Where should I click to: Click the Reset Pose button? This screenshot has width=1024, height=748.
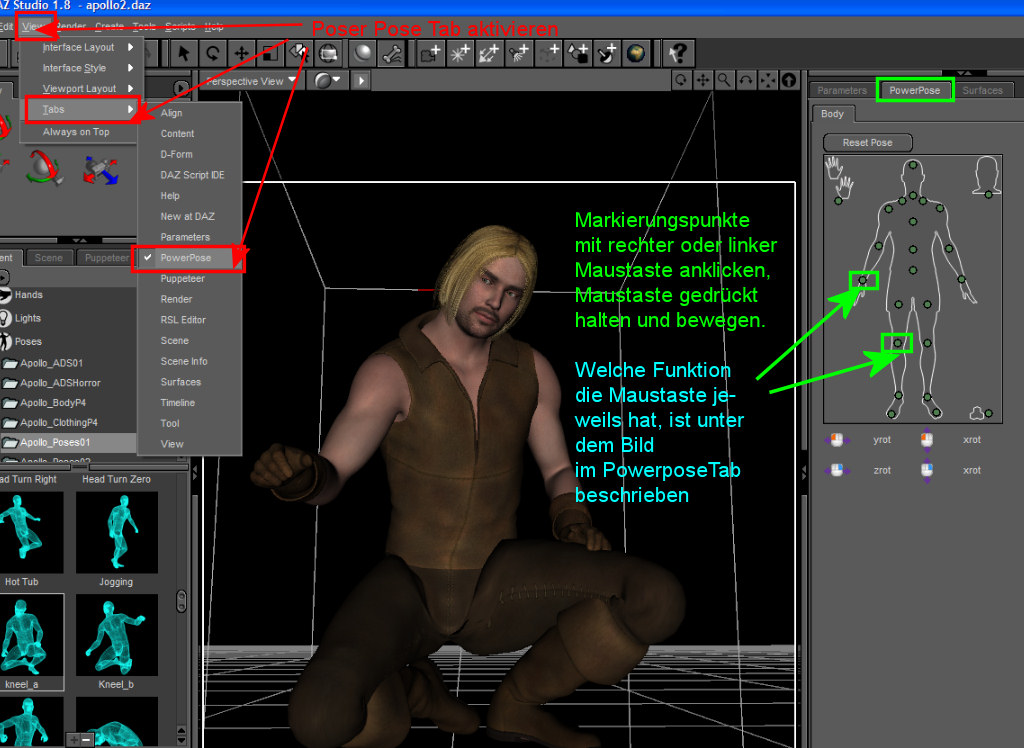(x=867, y=142)
